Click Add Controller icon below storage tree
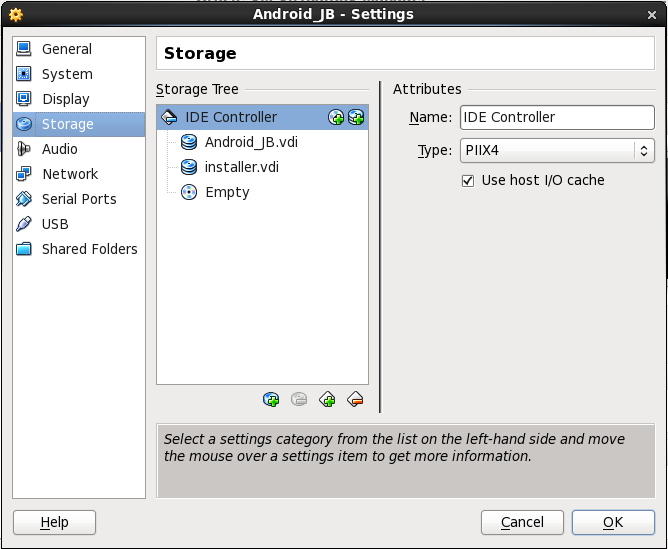 point(327,400)
